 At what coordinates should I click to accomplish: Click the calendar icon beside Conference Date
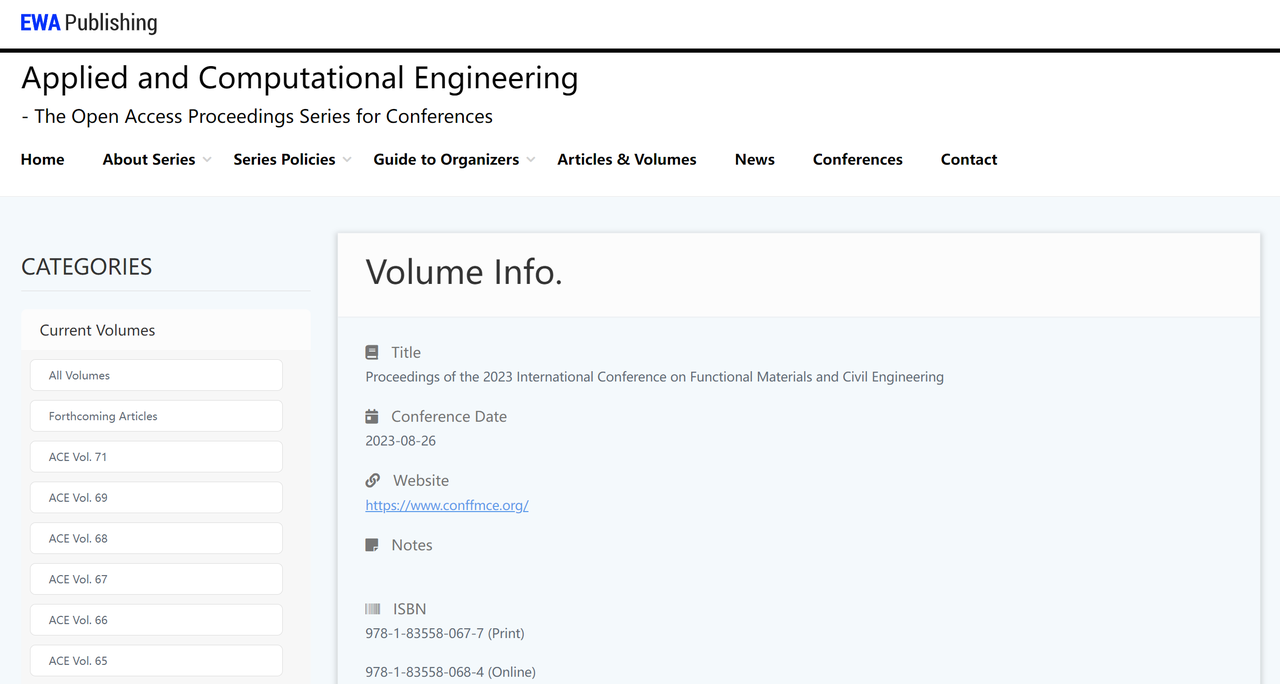[372, 416]
